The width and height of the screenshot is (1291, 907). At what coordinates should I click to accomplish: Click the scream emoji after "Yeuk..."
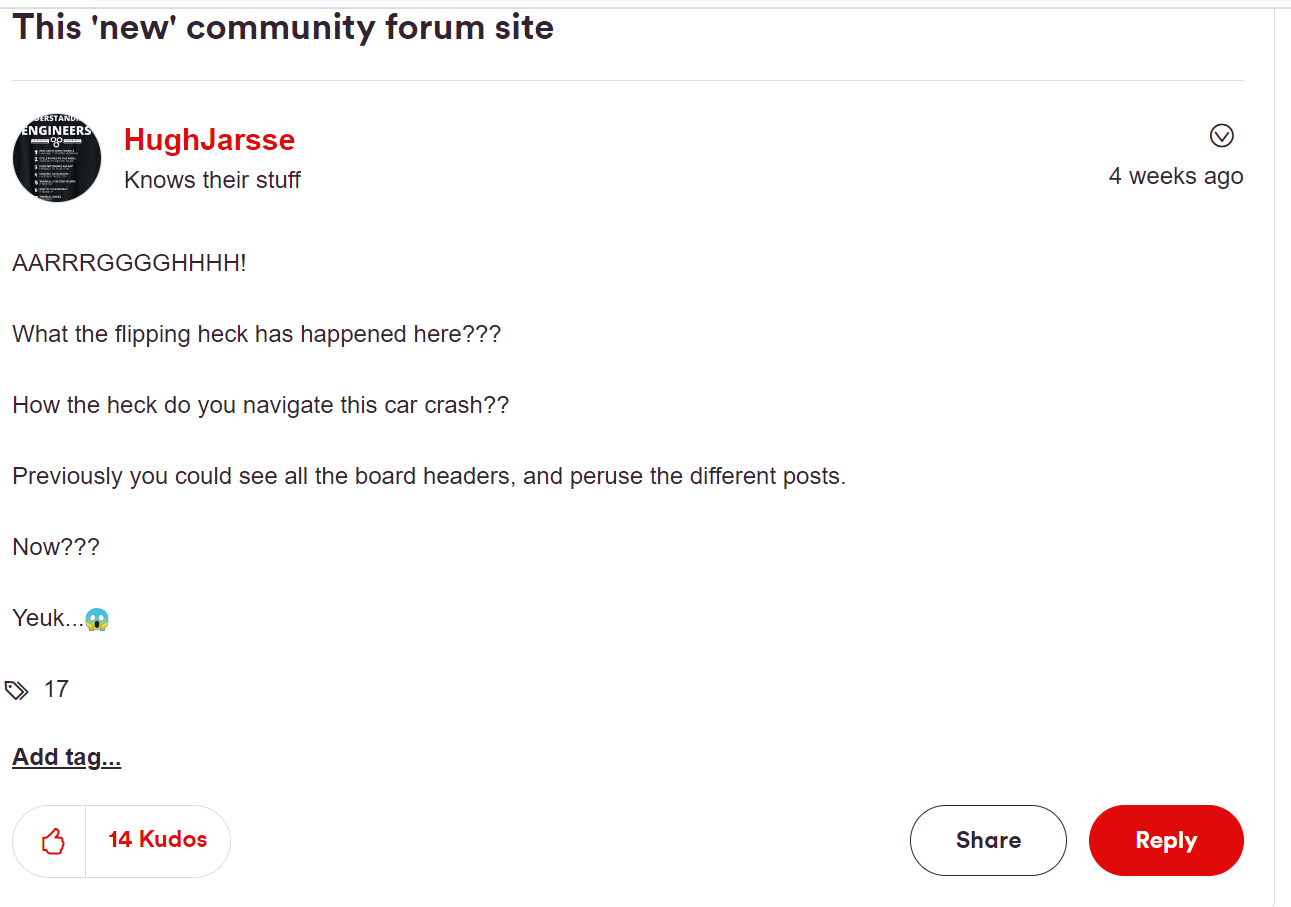point(97,618)
